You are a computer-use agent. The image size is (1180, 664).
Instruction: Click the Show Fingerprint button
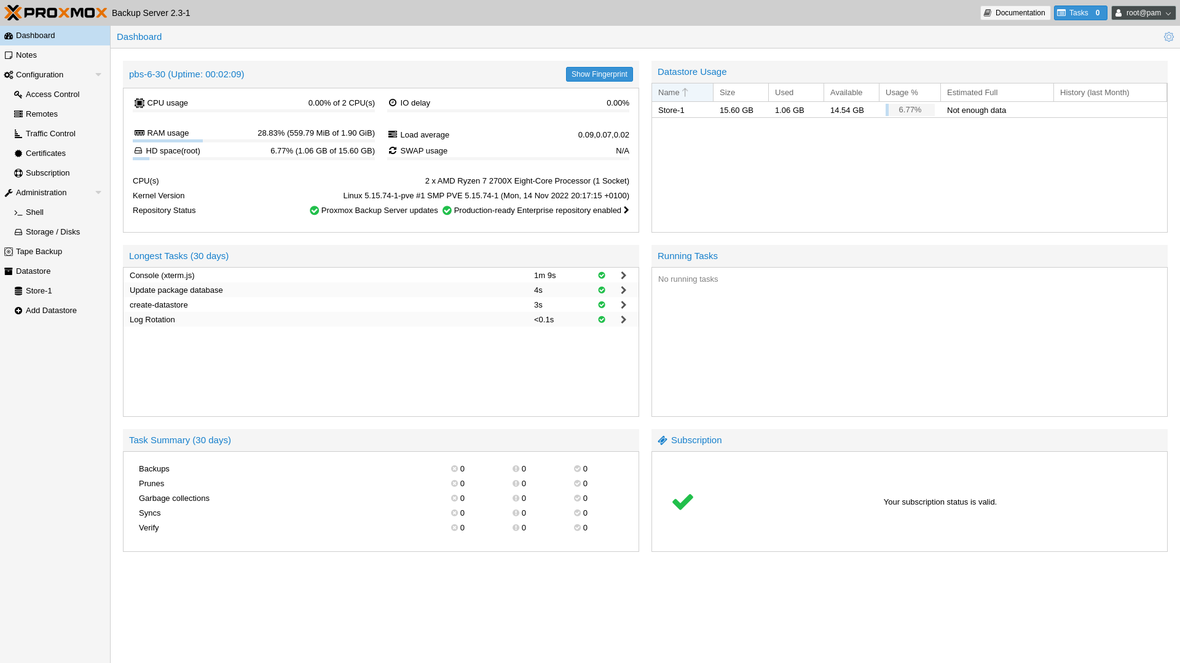point(599,73)
